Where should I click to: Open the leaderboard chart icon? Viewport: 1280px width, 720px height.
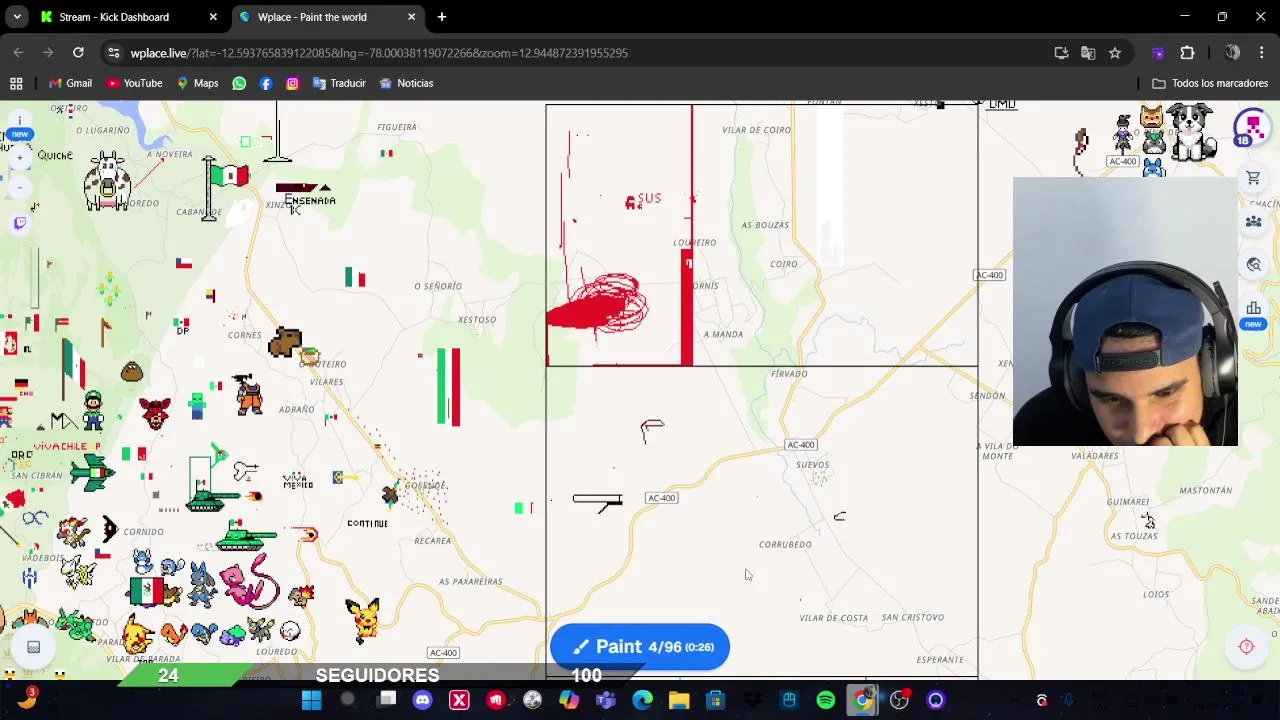point(1253,308)
